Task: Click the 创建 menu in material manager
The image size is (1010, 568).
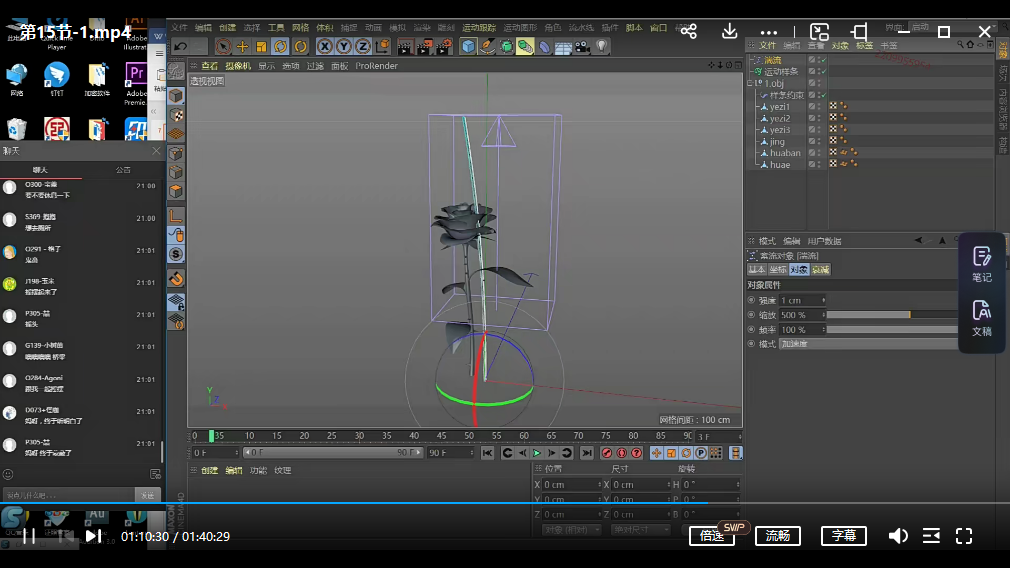Action: (209, 471)
